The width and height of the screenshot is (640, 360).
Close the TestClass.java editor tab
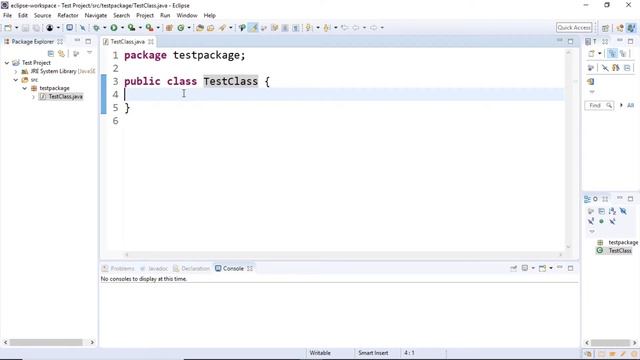coord(151,42)
